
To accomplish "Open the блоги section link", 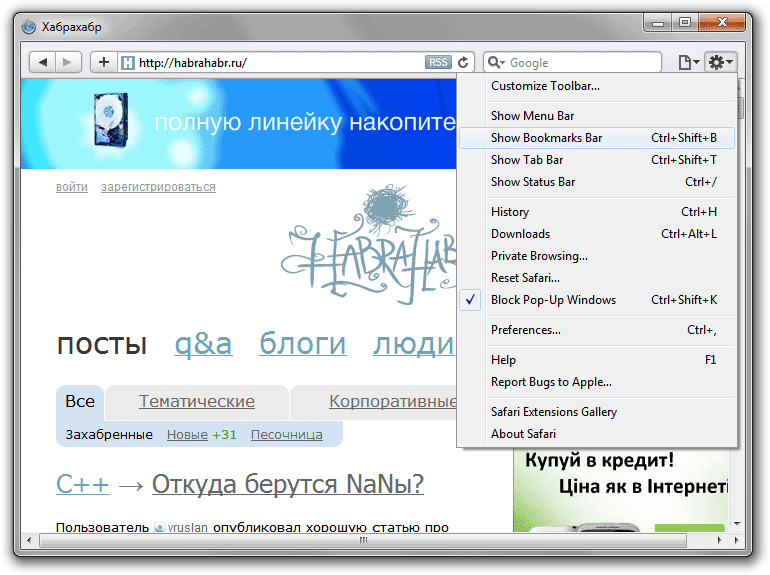I will [302, 344].
